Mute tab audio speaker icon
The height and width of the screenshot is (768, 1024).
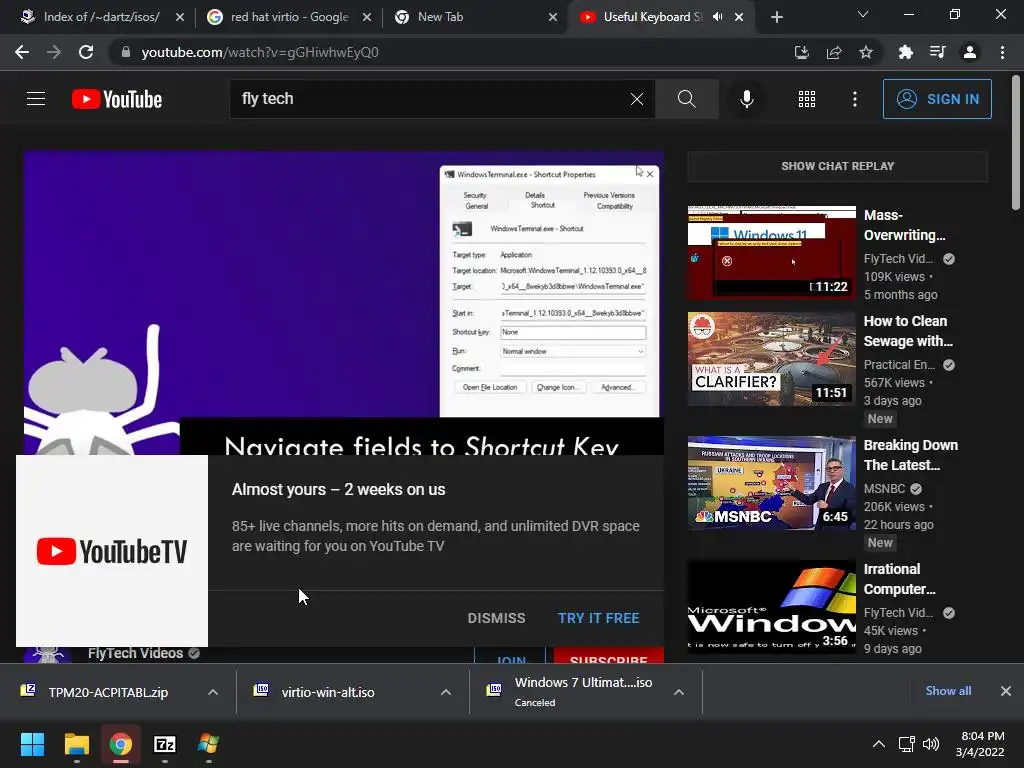[x=718, y=17]
